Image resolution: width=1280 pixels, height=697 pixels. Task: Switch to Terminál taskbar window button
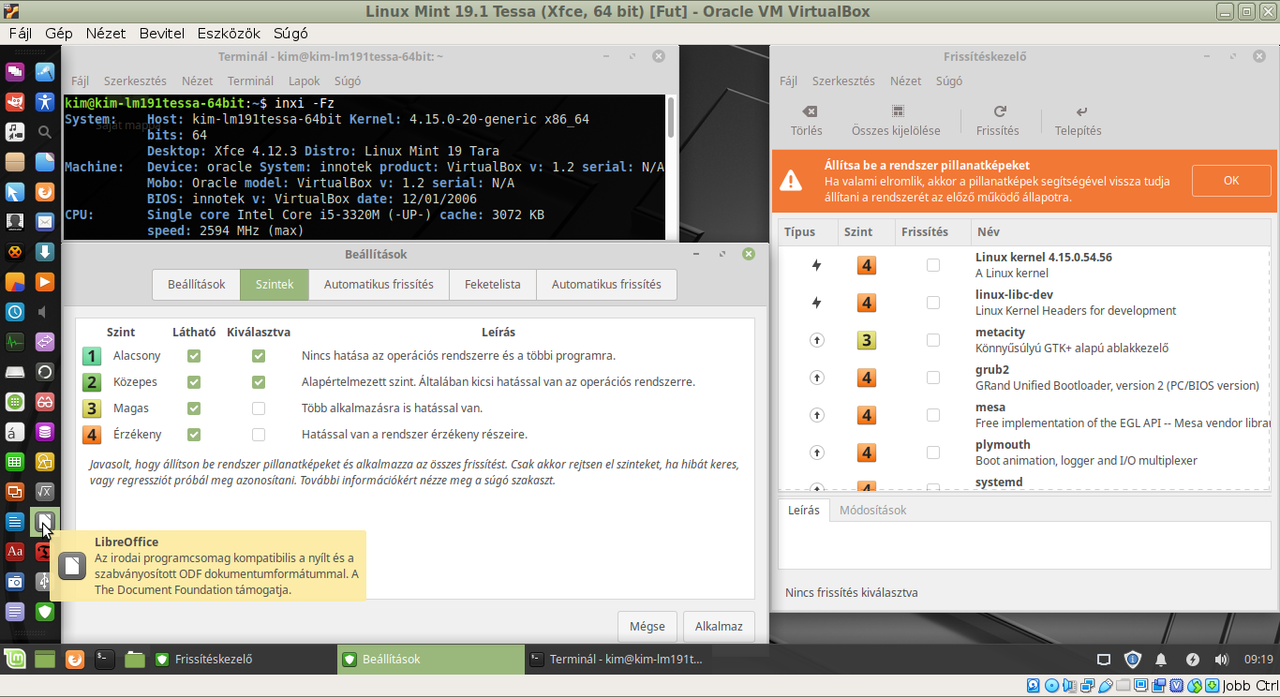[x=616, y=659]
